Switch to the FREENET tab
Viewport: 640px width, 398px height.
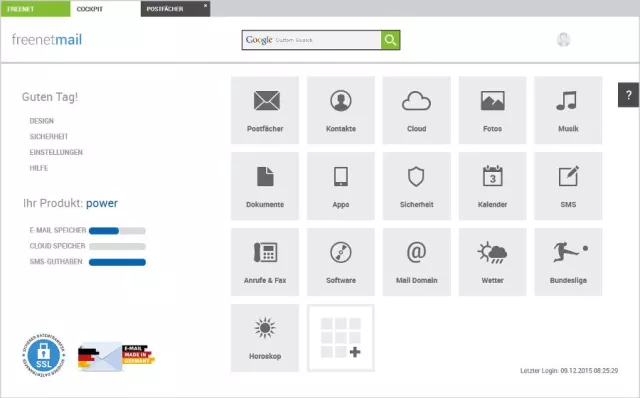[36, 9]
